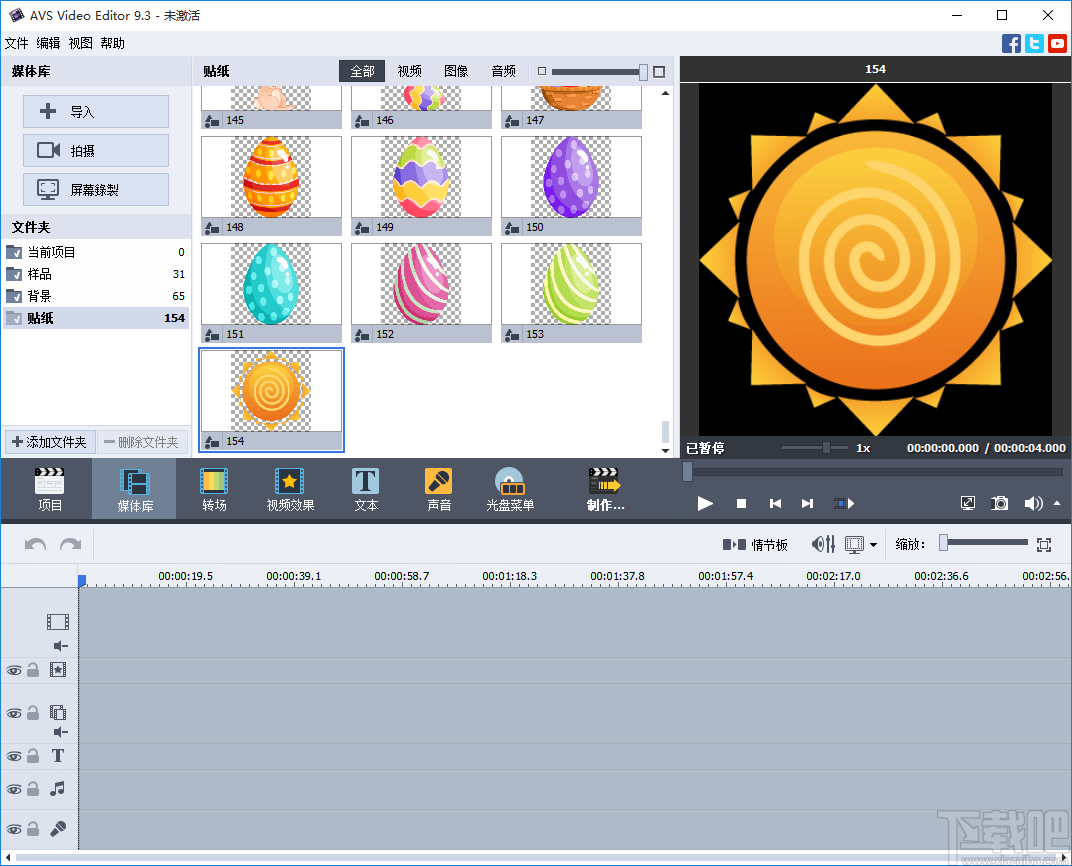Toggle visibility of voice track

click(14, 830)
